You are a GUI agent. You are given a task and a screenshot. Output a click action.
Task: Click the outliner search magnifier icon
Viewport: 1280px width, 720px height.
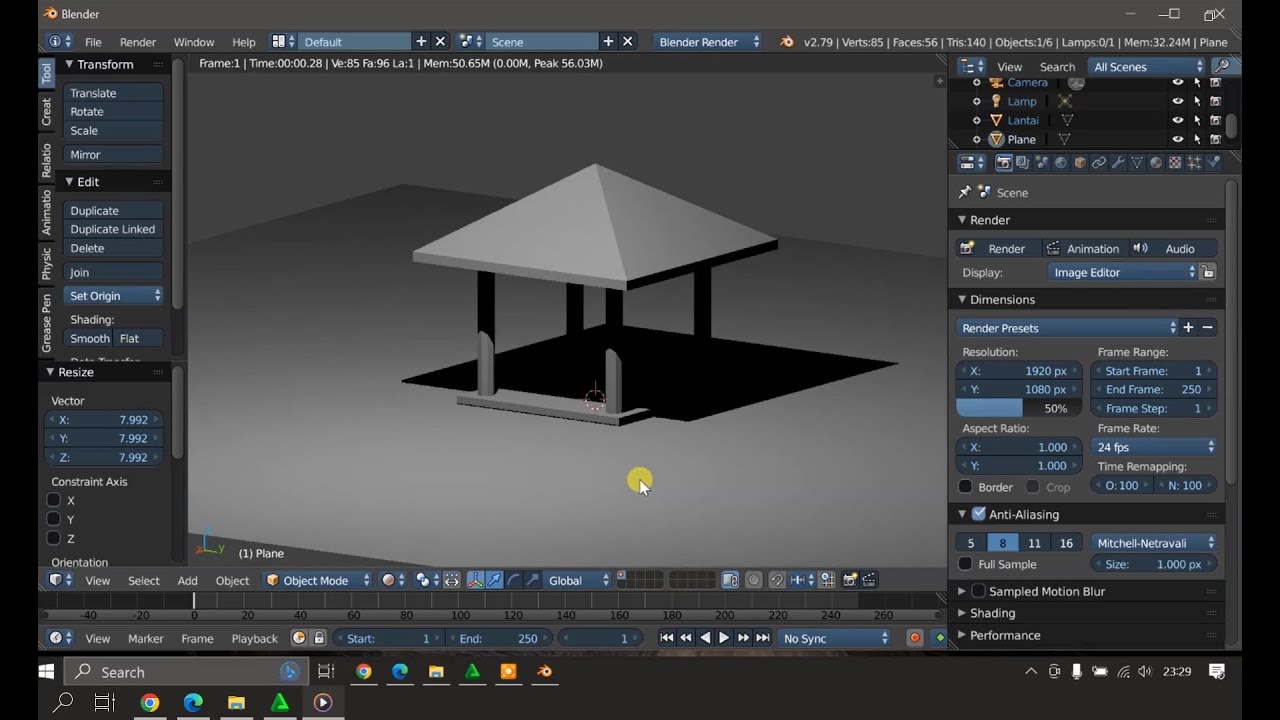click(1221, 66)
